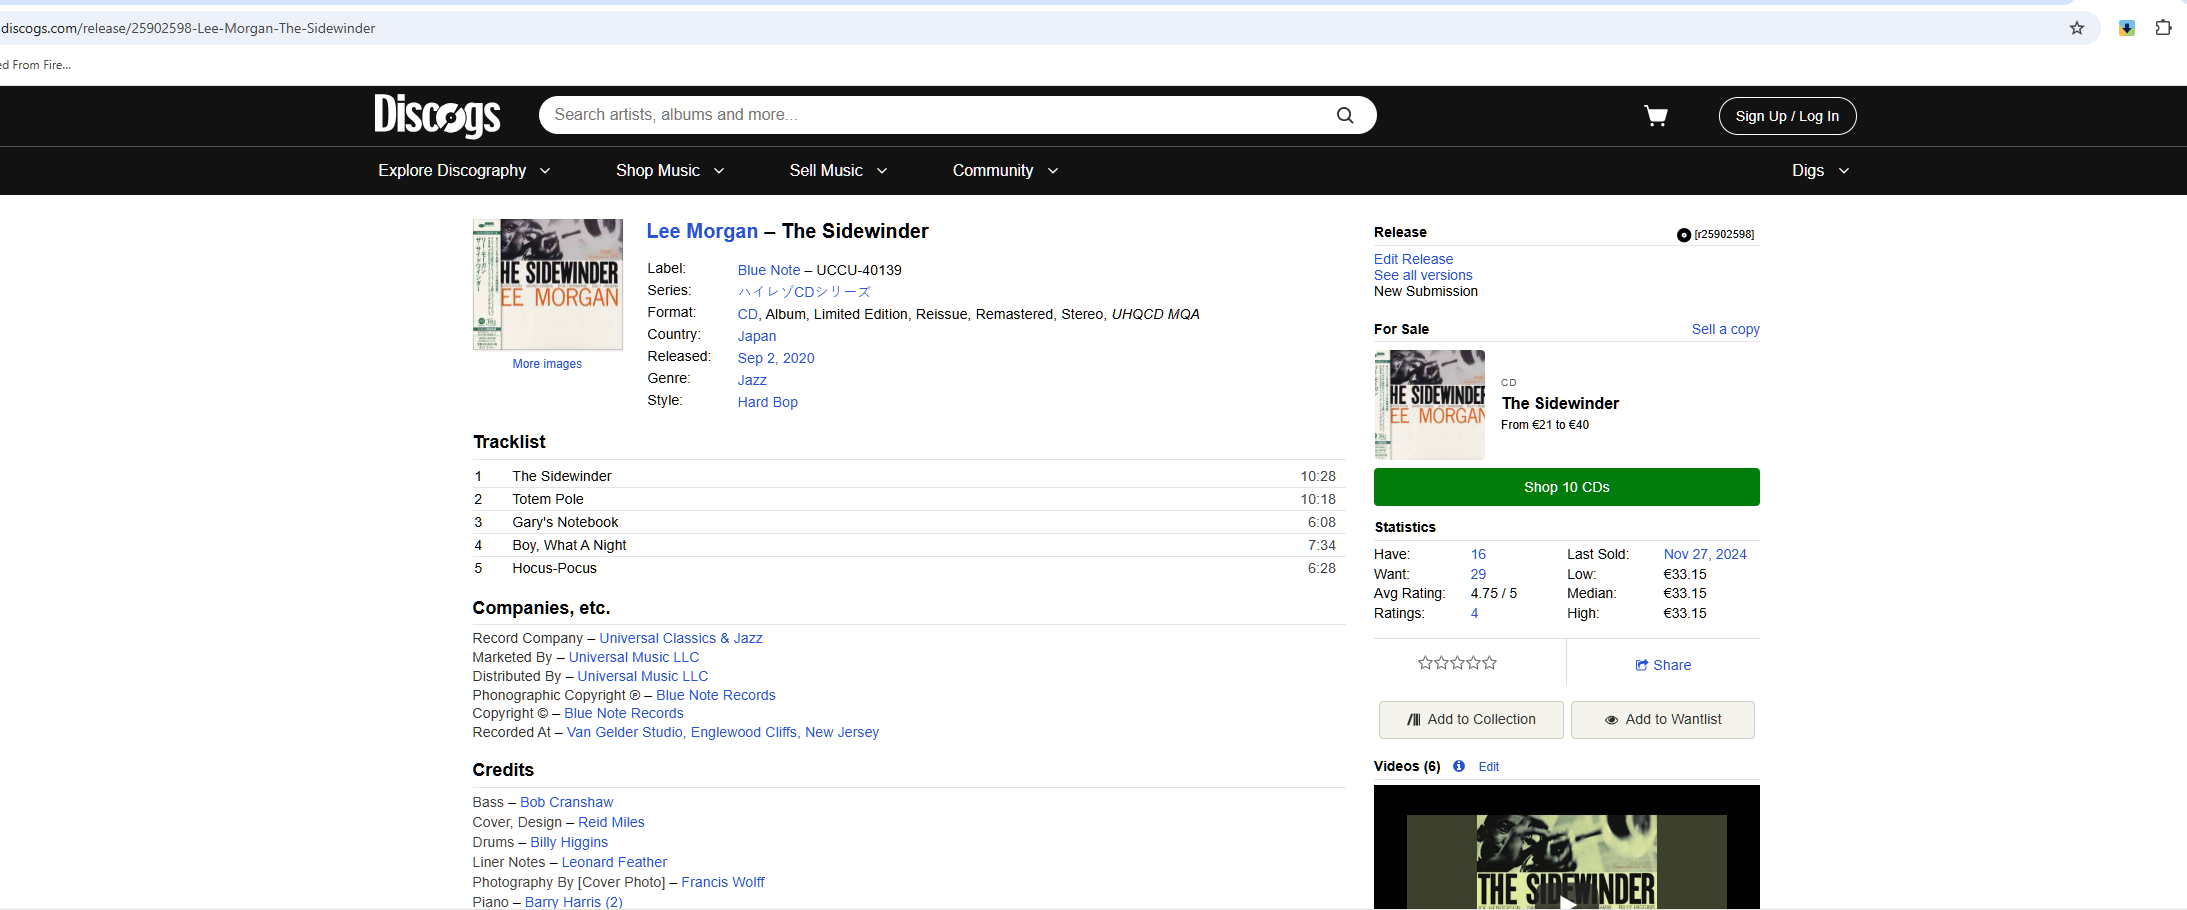Click the release ID disc icon
2187x910 pixels.
[1684, 235]
